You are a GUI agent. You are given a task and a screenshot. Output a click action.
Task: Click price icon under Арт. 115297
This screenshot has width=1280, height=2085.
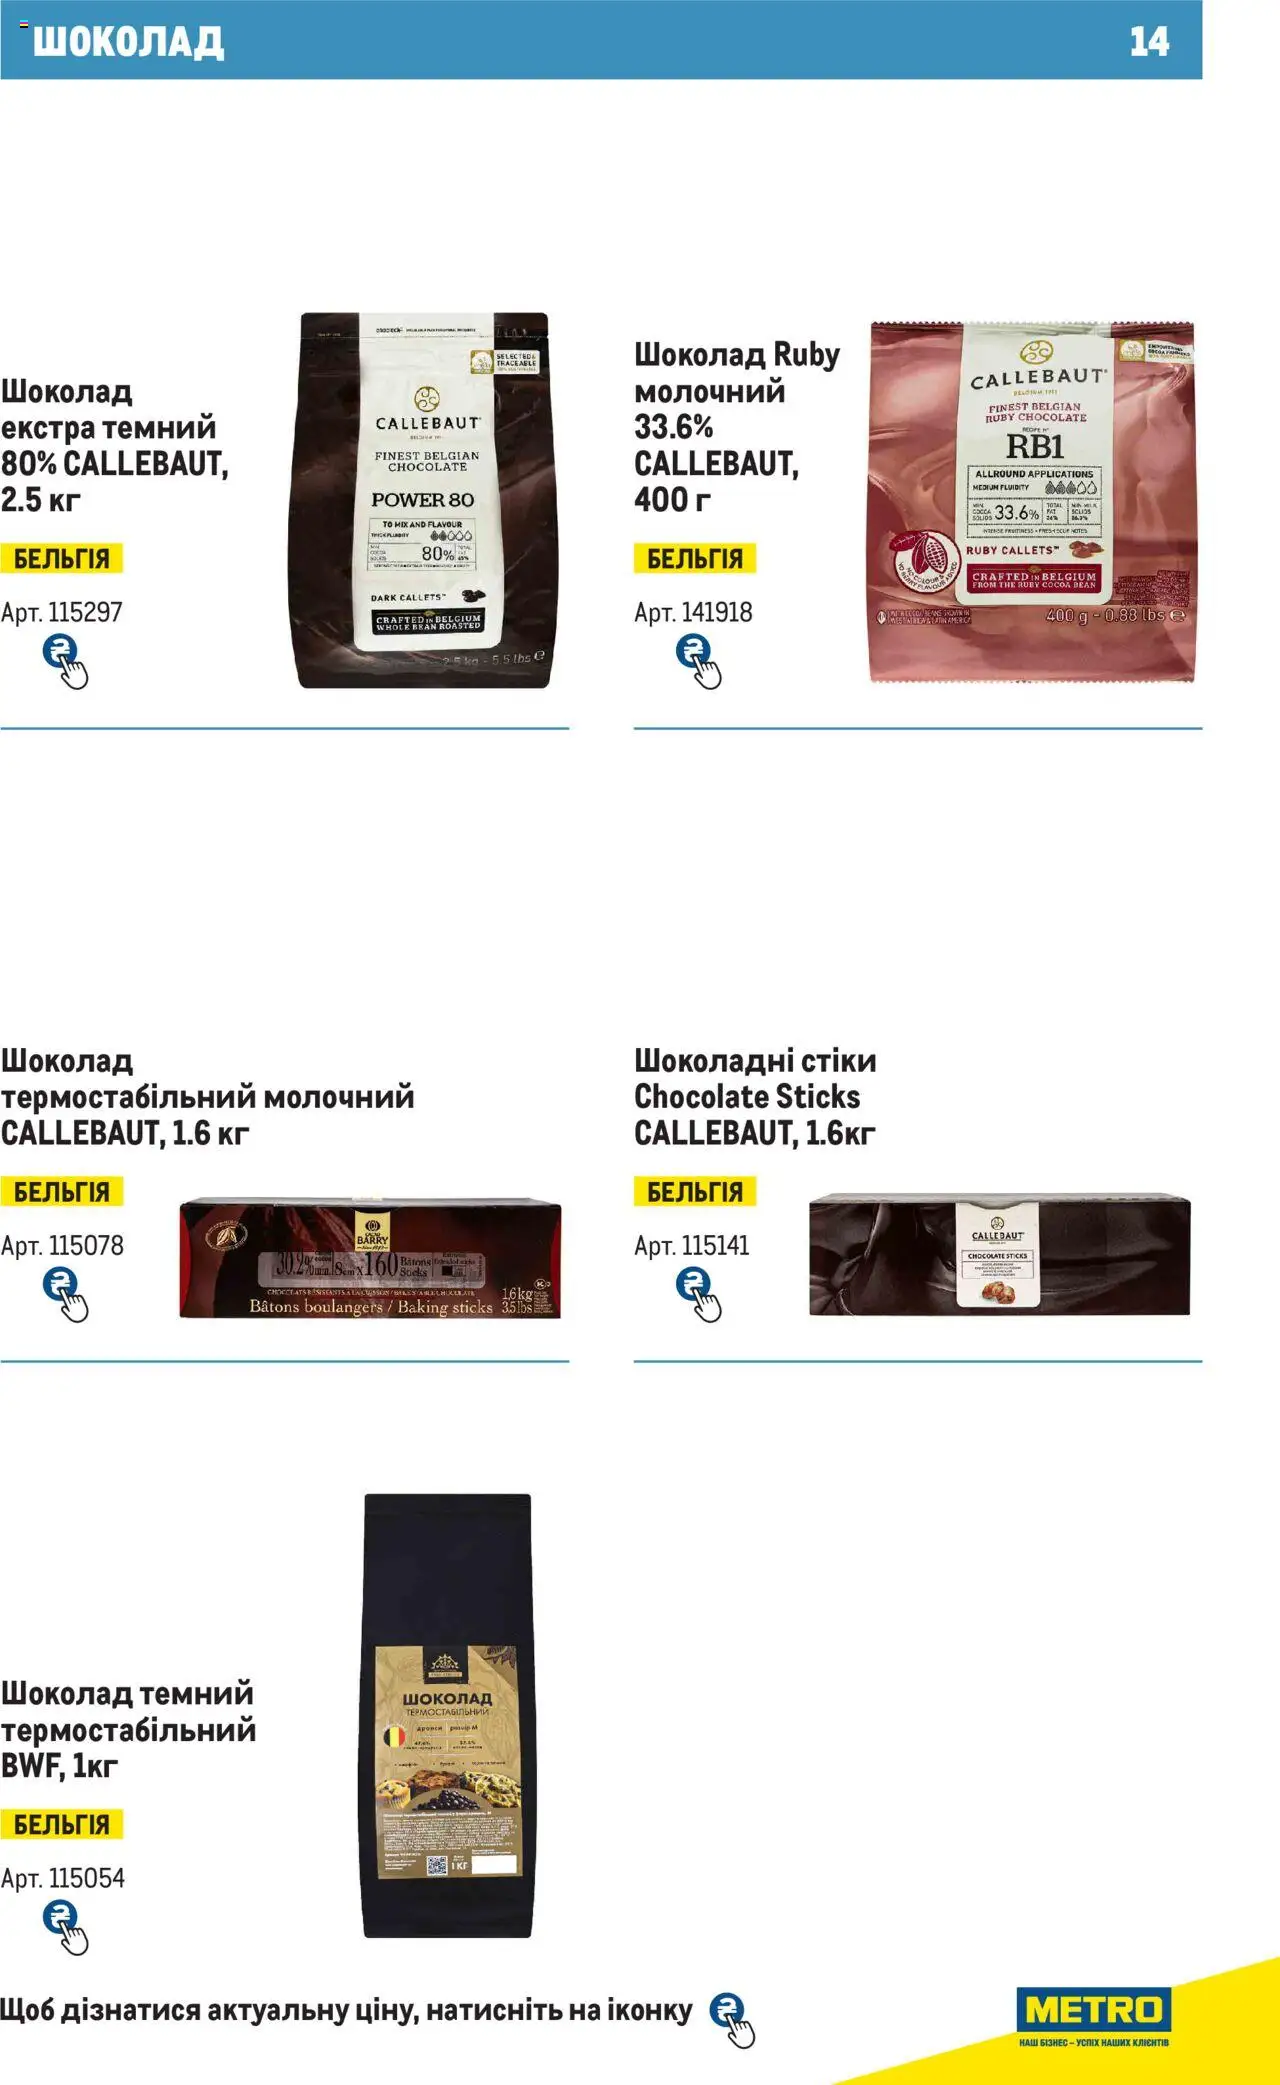point(65,662)
